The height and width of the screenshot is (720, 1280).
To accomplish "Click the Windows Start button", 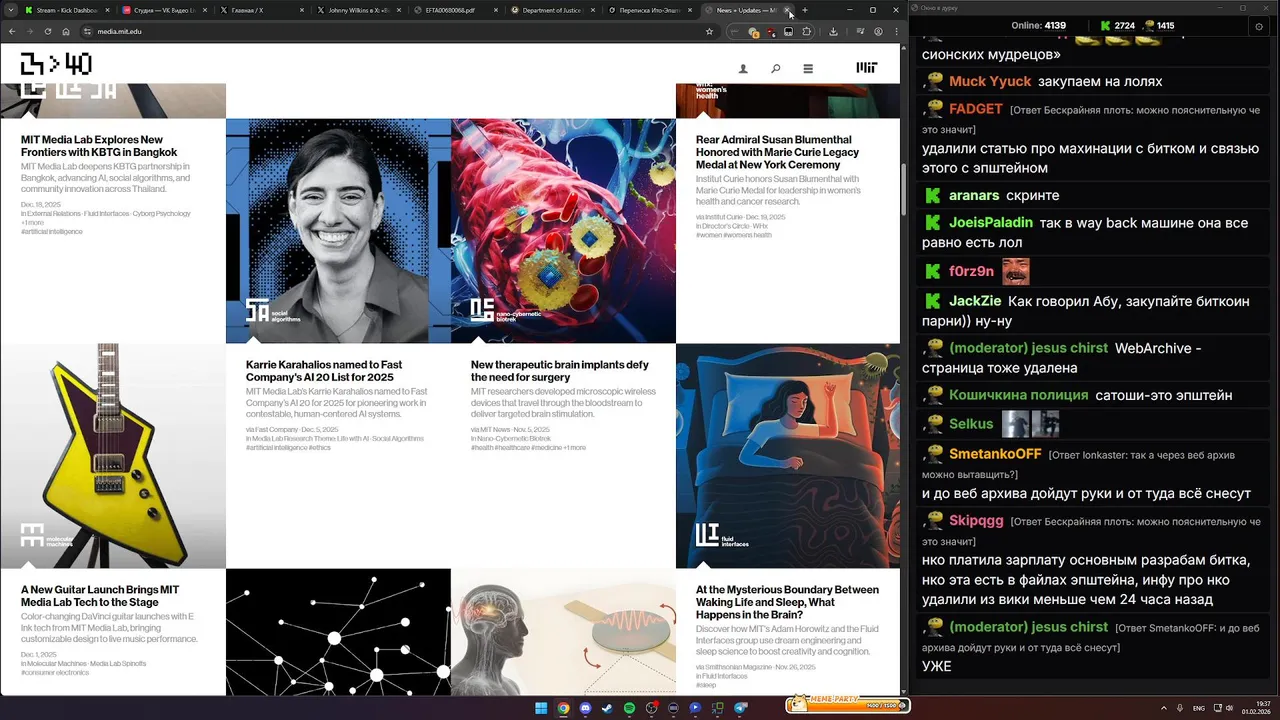I will coord(541,708).
